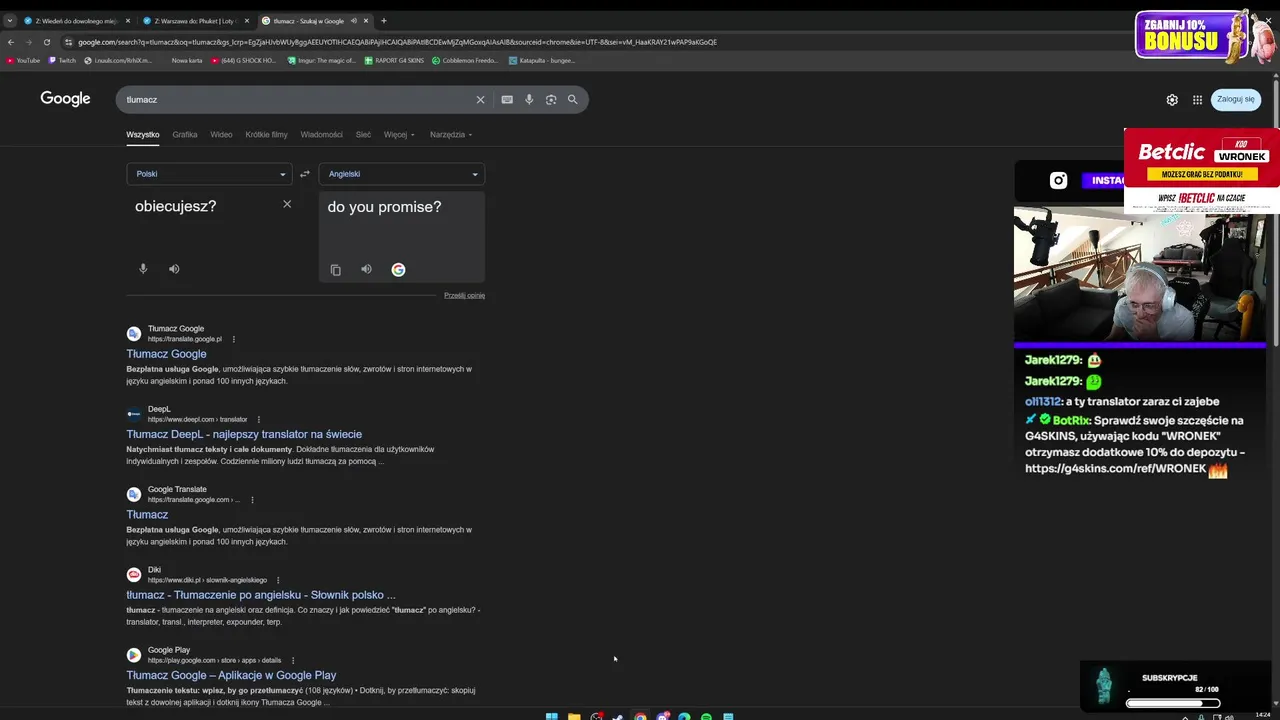Viewport: 1280px width, 720px height.
Task: Open the on-screen keyboard in search bar
Action: point(507,100)
